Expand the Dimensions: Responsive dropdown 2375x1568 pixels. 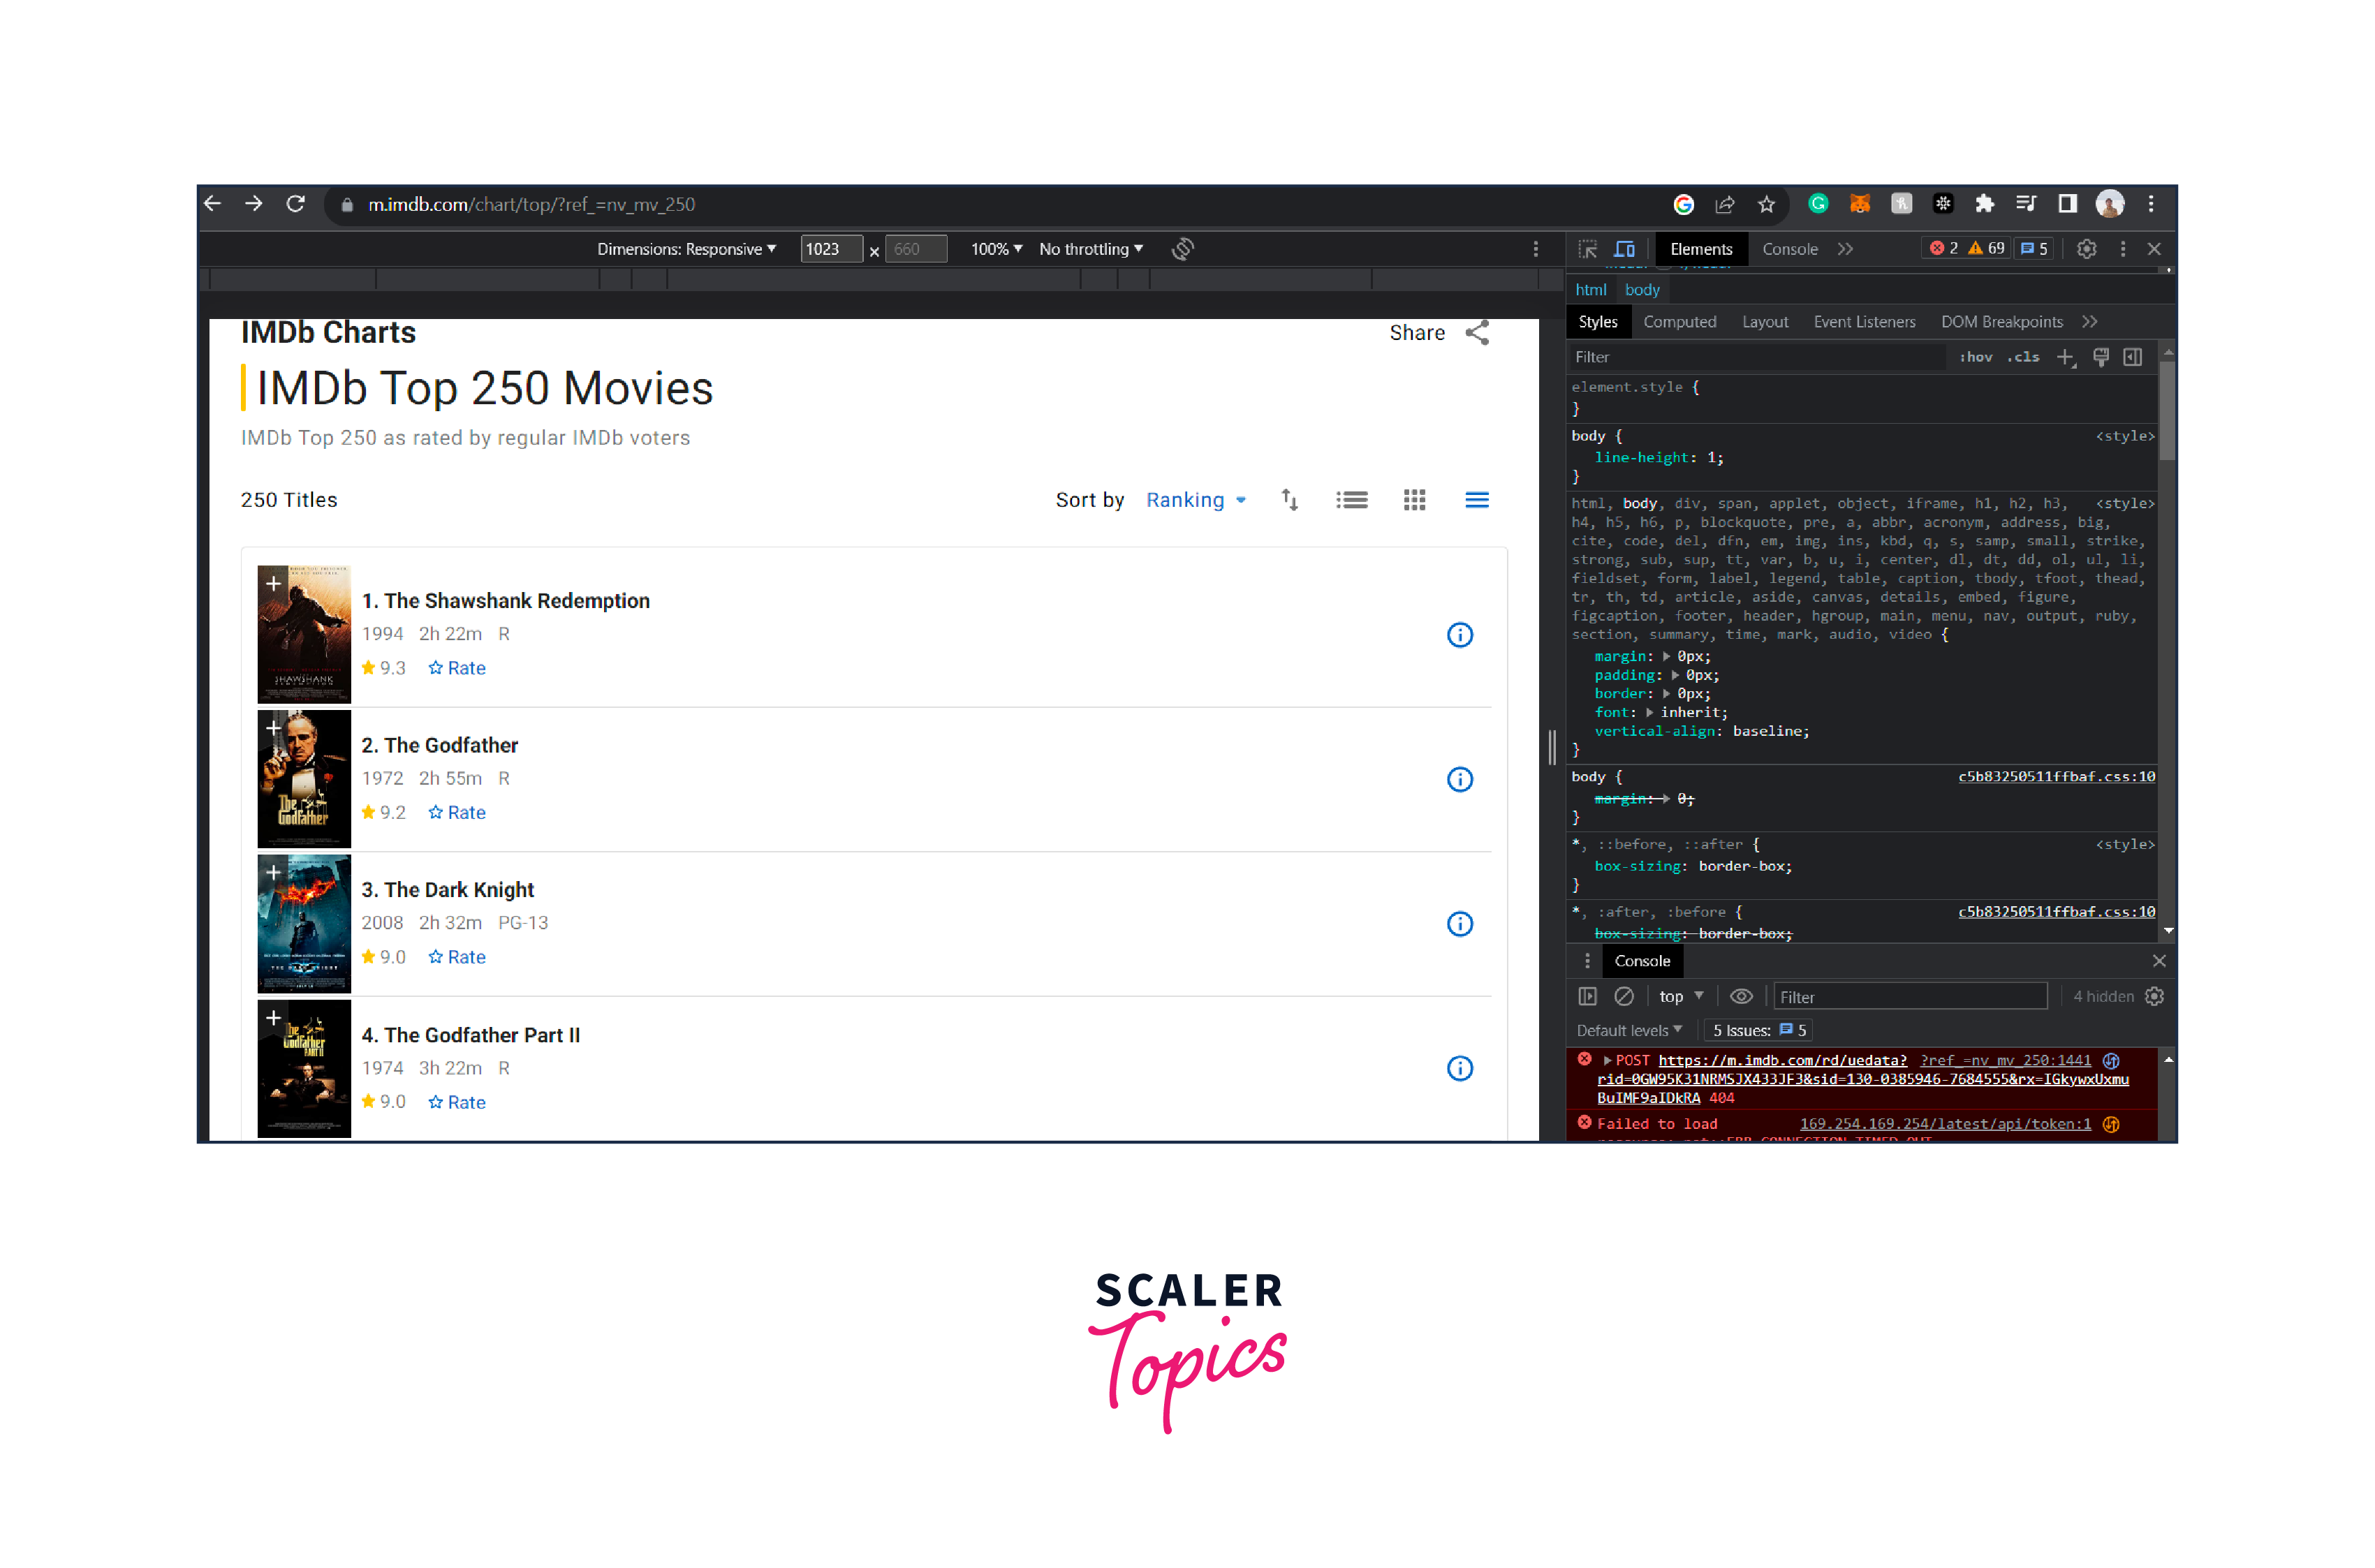(x=686, y=249)
